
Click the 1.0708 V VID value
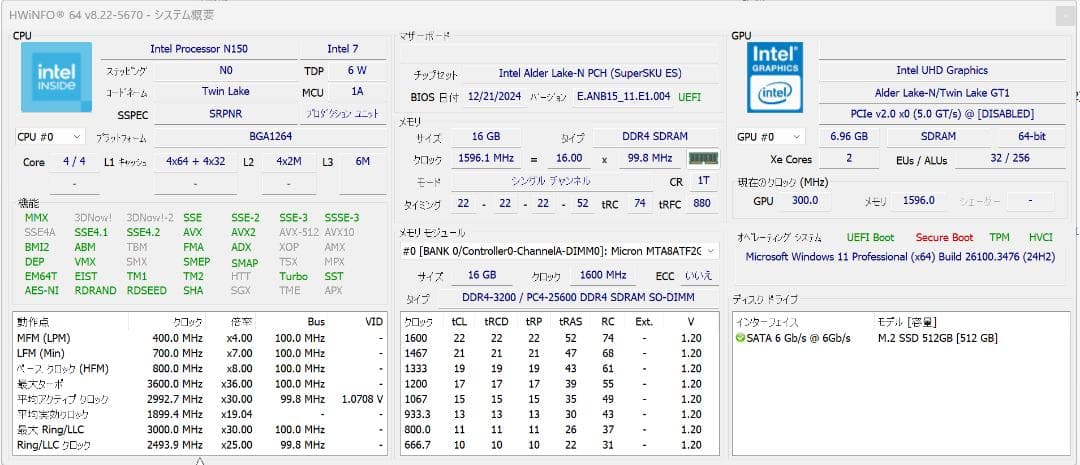point(362,399)
